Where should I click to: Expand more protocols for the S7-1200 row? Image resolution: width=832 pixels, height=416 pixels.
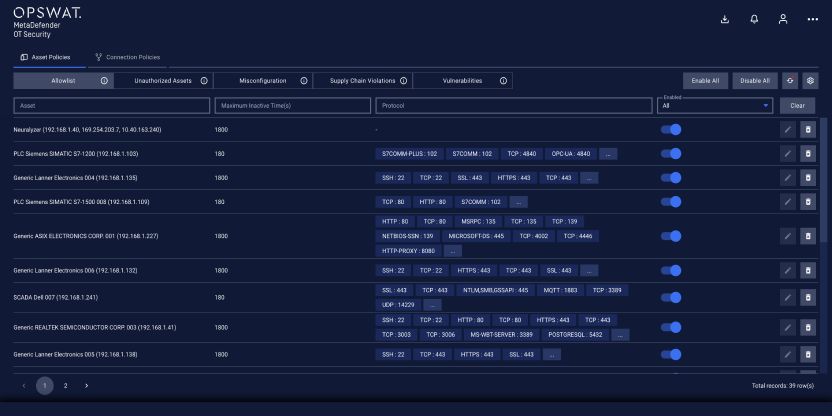(x=607, y=154)
